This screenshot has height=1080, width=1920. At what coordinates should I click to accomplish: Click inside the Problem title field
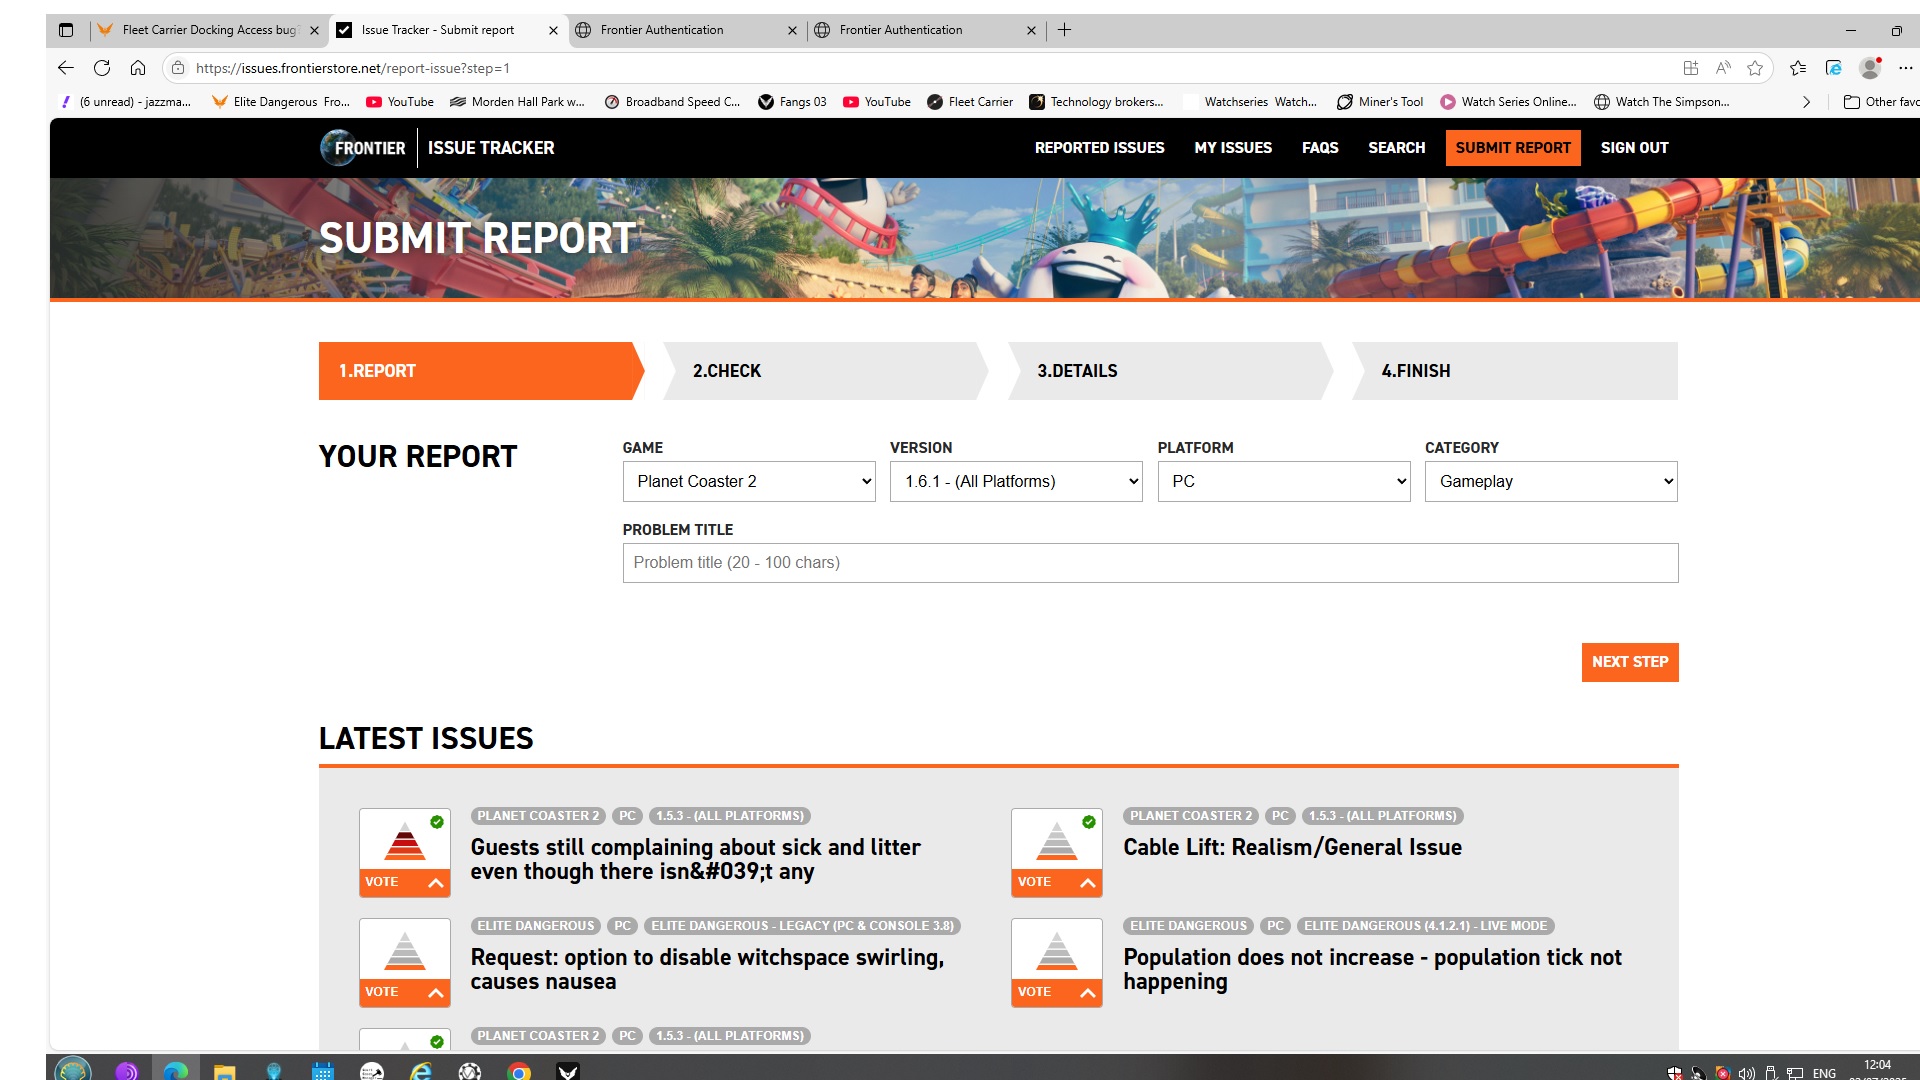click(x=1150, y=563)
